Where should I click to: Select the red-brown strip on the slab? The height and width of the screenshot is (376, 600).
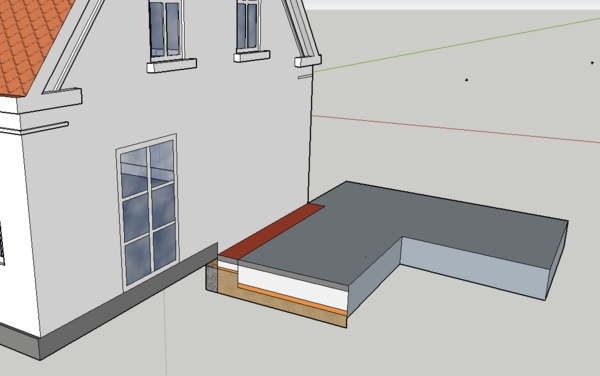click(x=272, y=231)
